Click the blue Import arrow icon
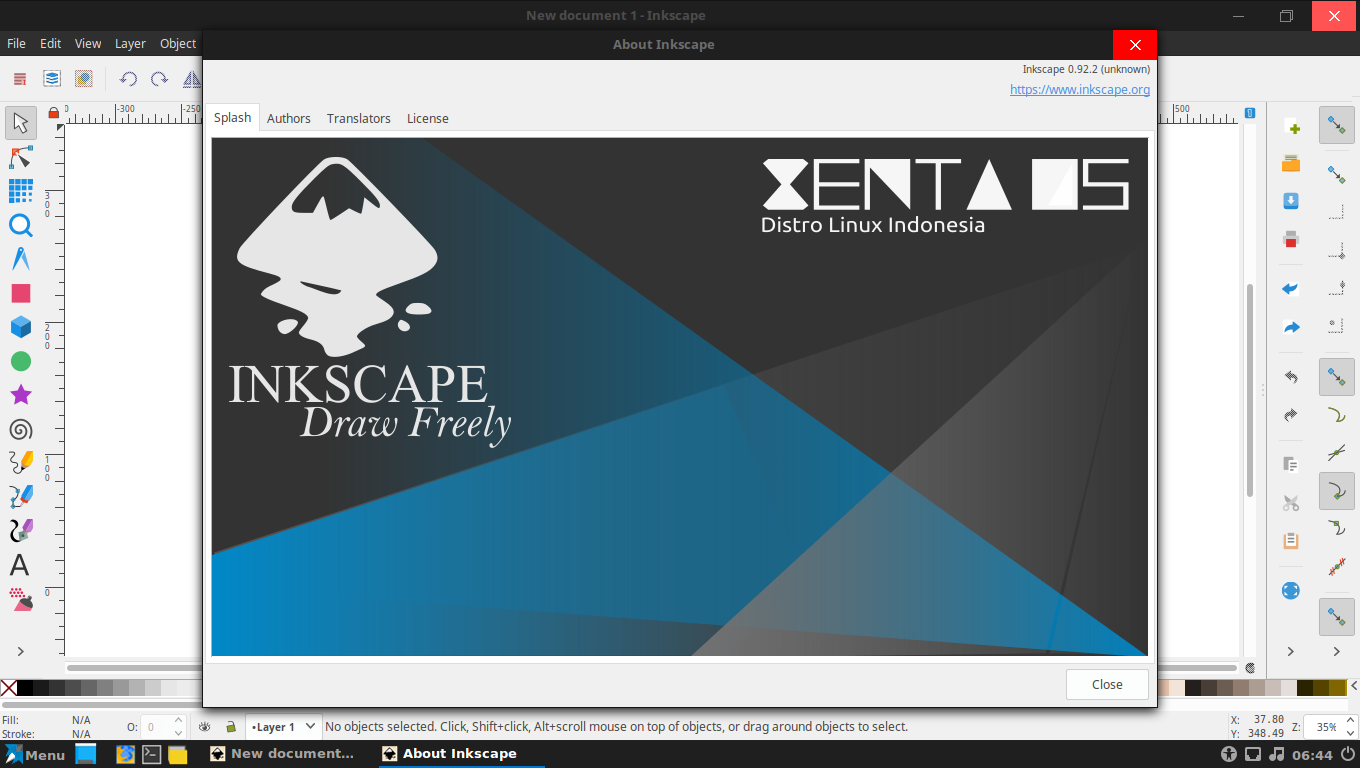This screenshot has width=1360, height=768. point(1291,289)
